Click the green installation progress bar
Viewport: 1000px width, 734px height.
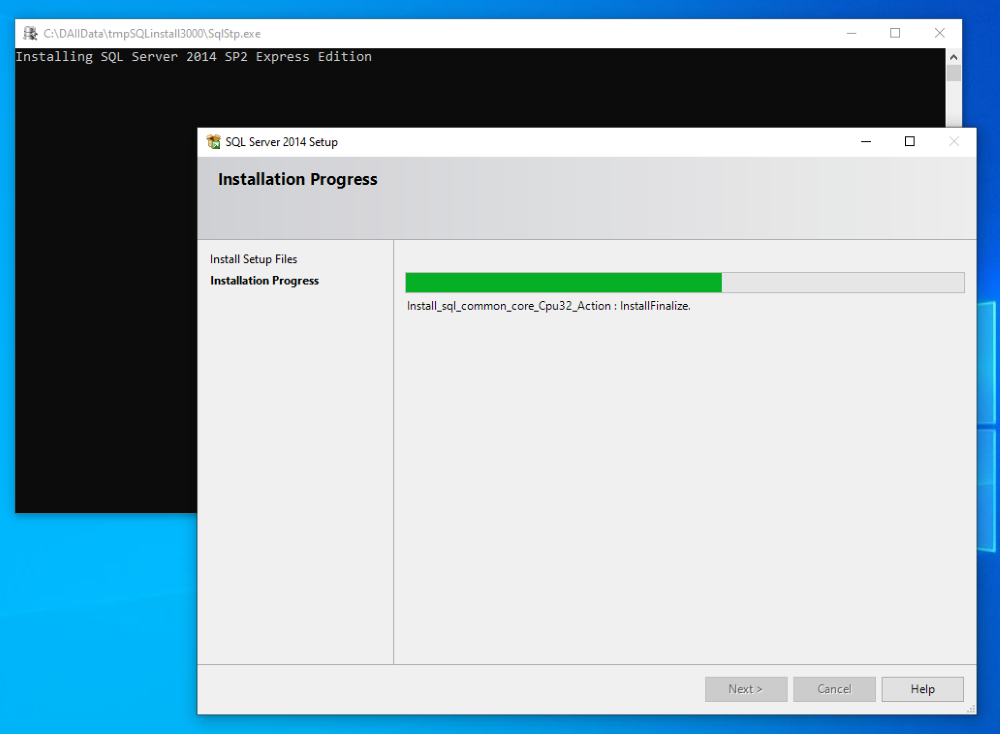click(684, 283)
